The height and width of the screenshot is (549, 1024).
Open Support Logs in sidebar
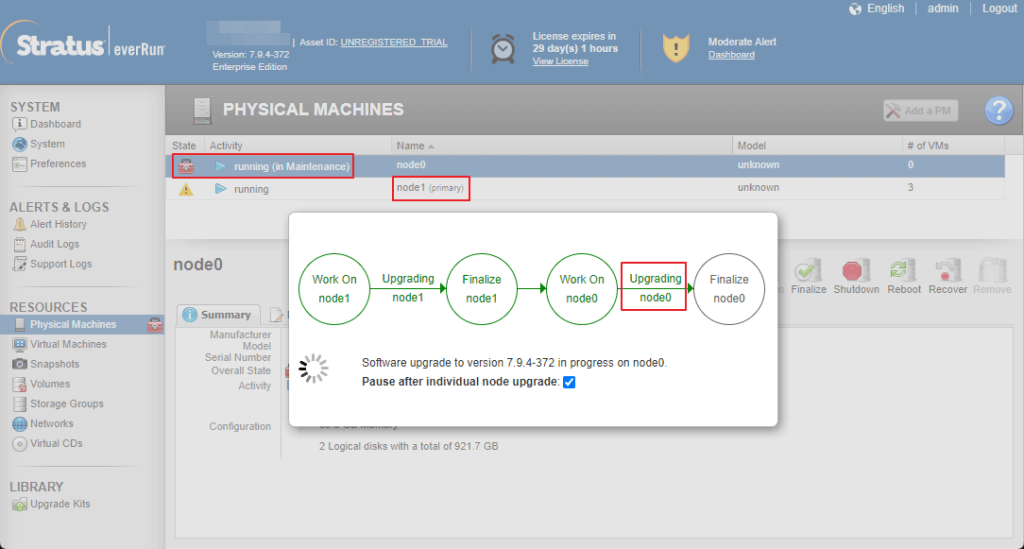[x=61, y=264]
